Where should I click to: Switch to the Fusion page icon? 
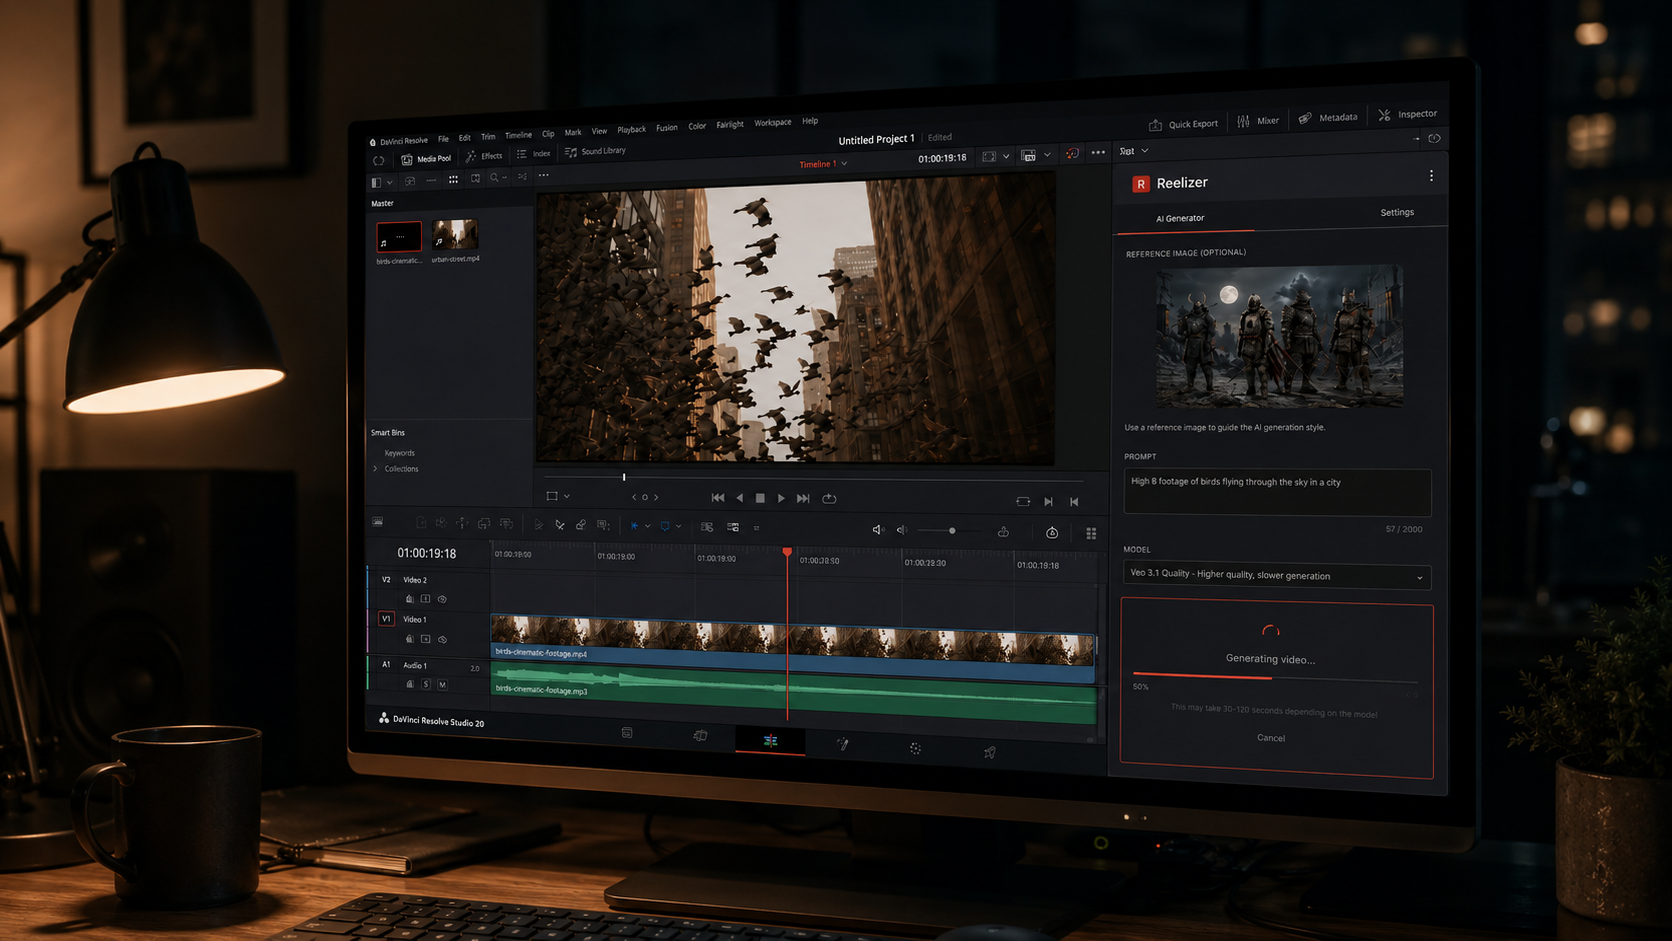(x=843, y=744)
